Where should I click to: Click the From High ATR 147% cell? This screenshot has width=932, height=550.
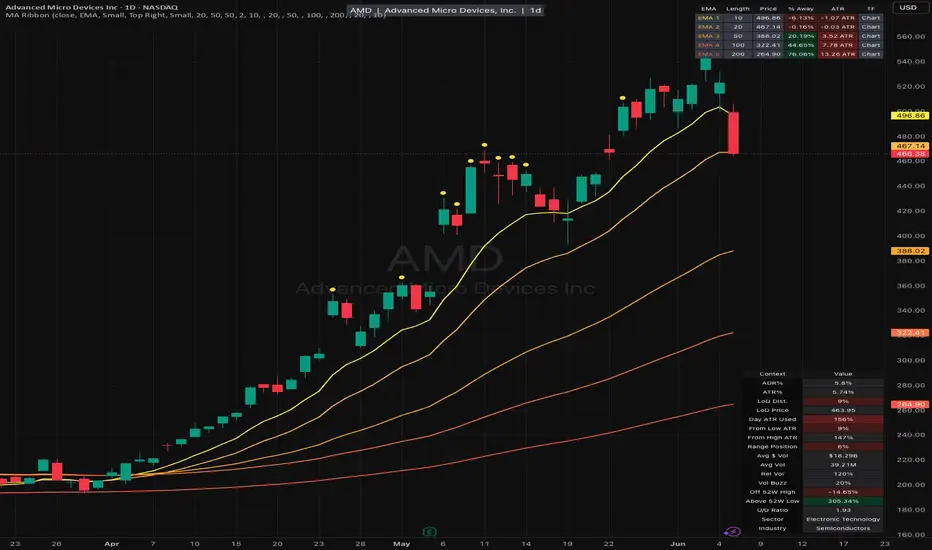click(x=843, y=437)
